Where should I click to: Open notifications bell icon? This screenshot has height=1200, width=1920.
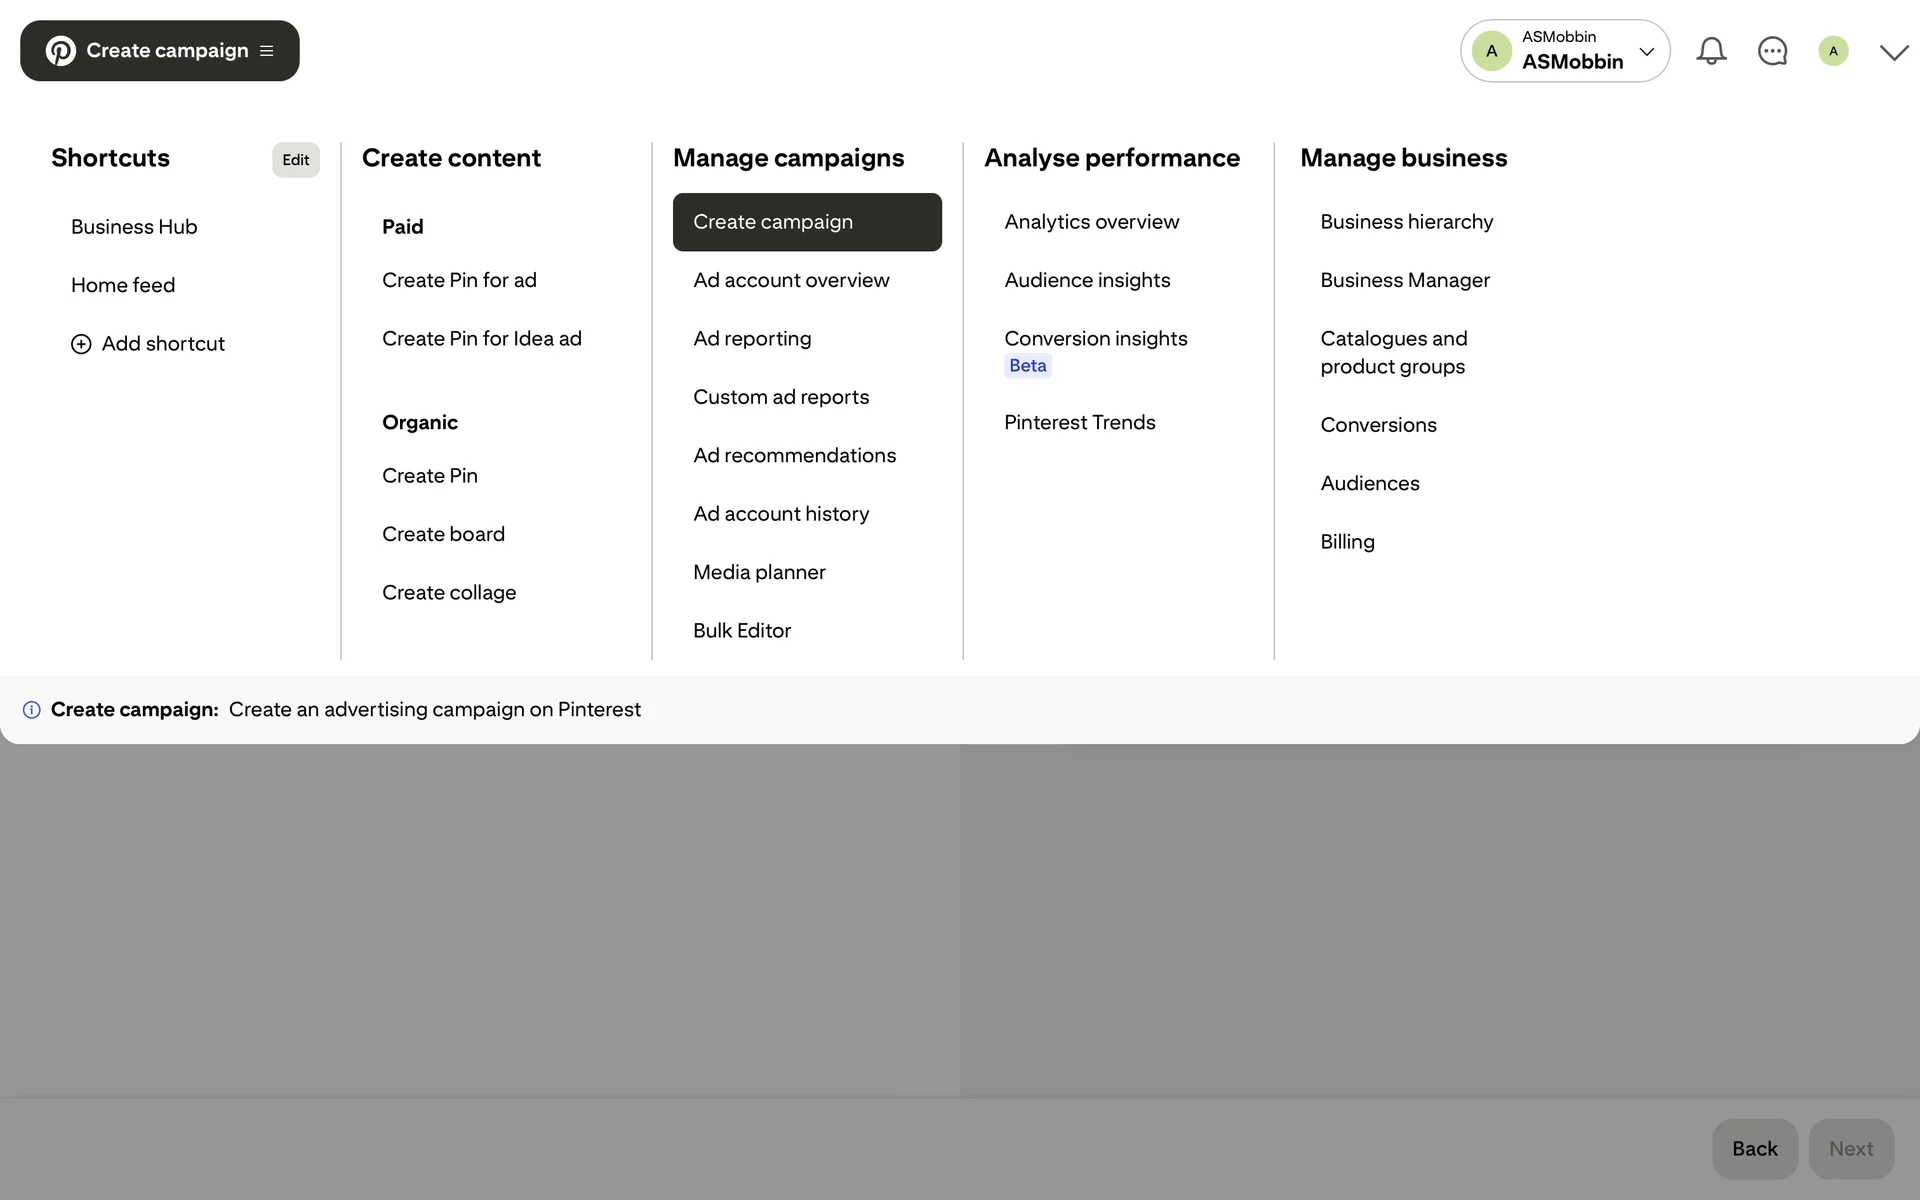[1711, 51]
